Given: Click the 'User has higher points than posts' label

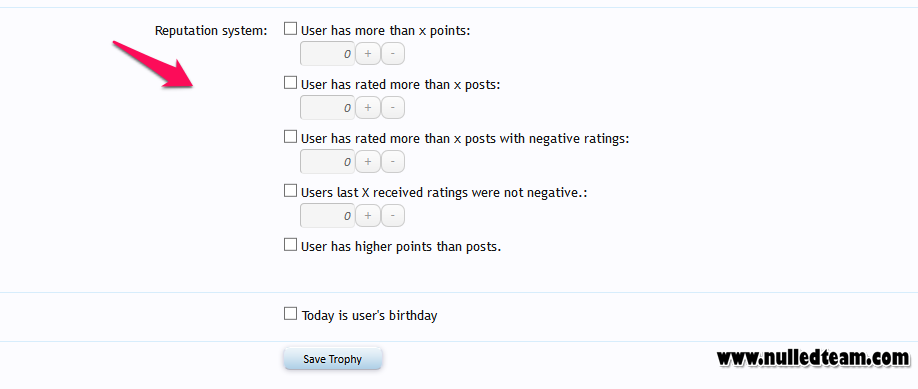Looking at the screenshot, I should [401, 247].
